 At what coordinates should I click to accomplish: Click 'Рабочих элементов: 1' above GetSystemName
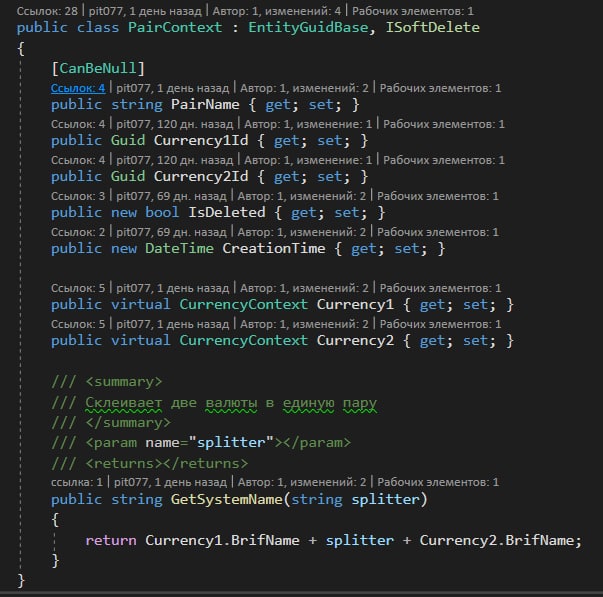[x=438, y=482]
